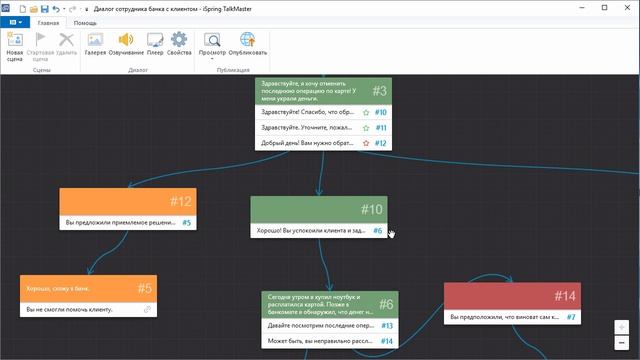Click the Удалить scene button
Viewport: 640px width, 360px height.
pyautogui.click(x=66, y=44)
